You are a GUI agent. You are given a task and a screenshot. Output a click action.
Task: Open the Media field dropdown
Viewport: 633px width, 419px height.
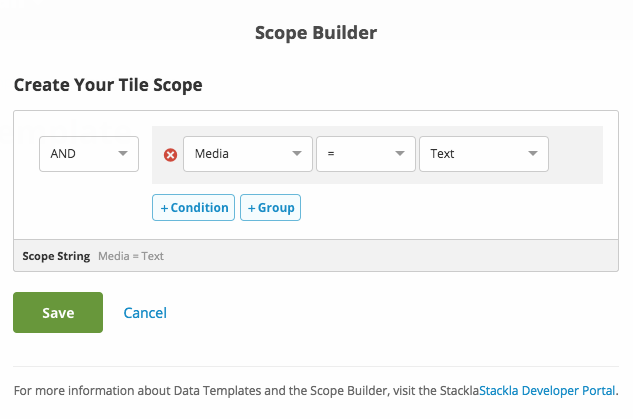pos(247,153)
